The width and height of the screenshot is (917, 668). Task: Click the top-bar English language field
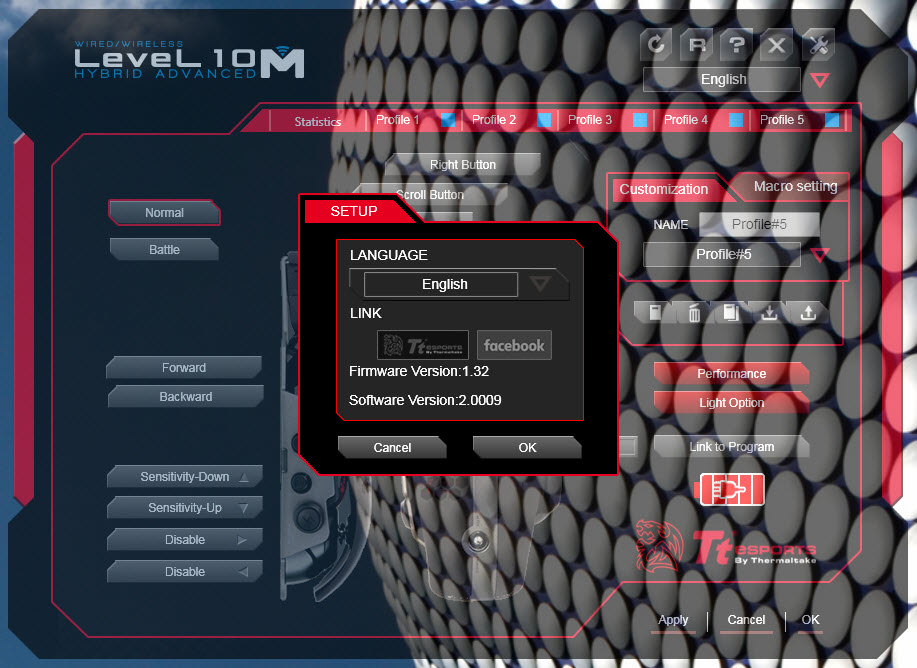pyautogui.click(x=722, y=80)
